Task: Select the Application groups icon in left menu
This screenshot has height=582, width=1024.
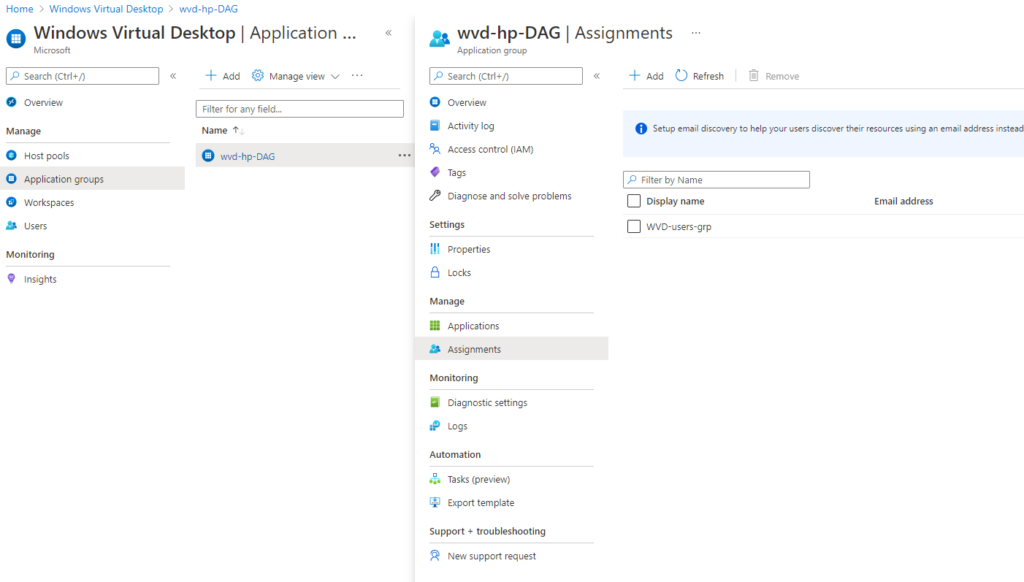Action: coord(11,178)
